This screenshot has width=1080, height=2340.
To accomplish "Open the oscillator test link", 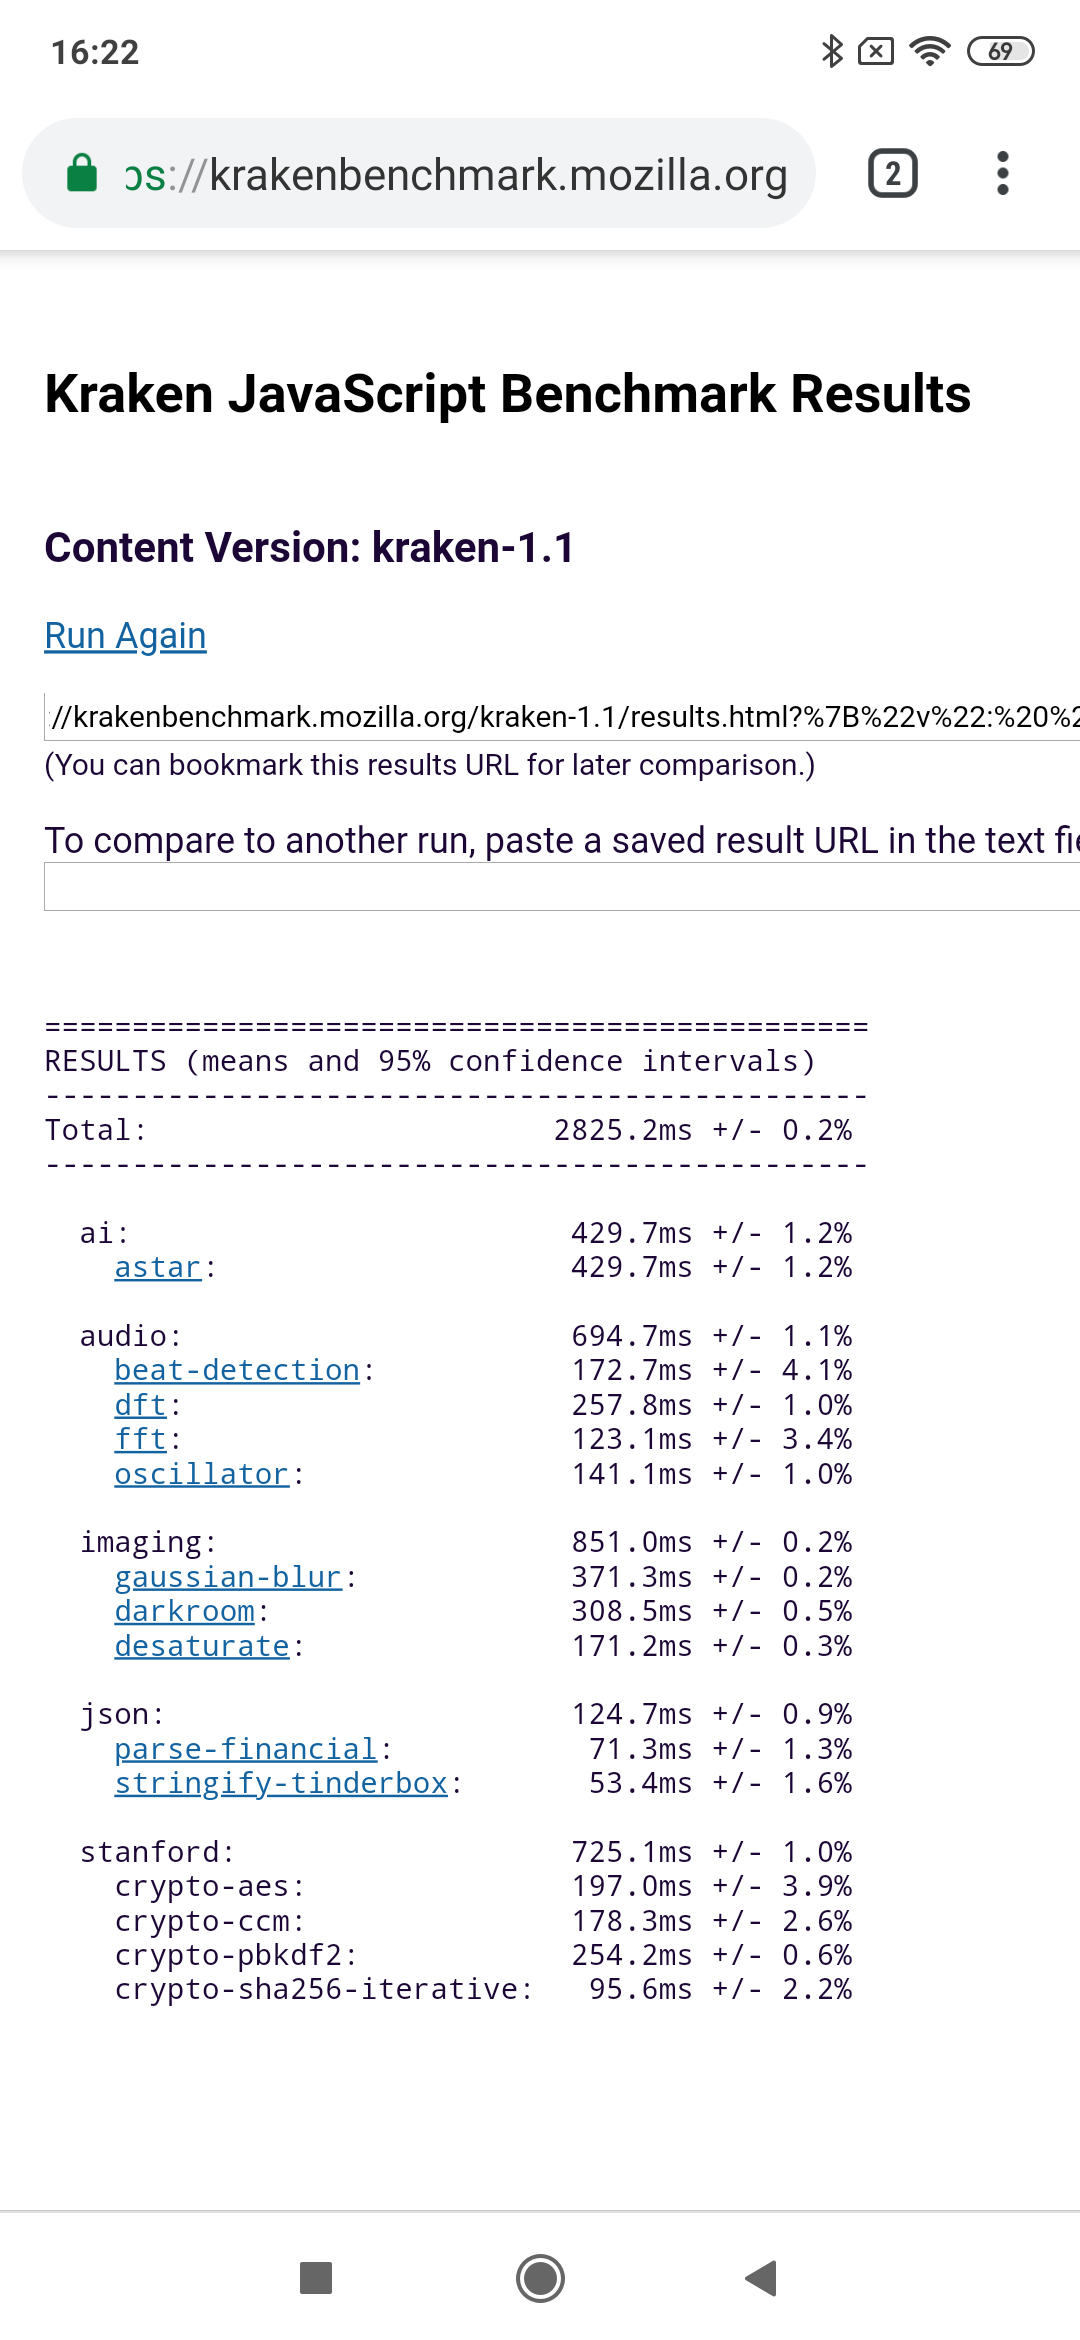I will [x=202, y=1474].
